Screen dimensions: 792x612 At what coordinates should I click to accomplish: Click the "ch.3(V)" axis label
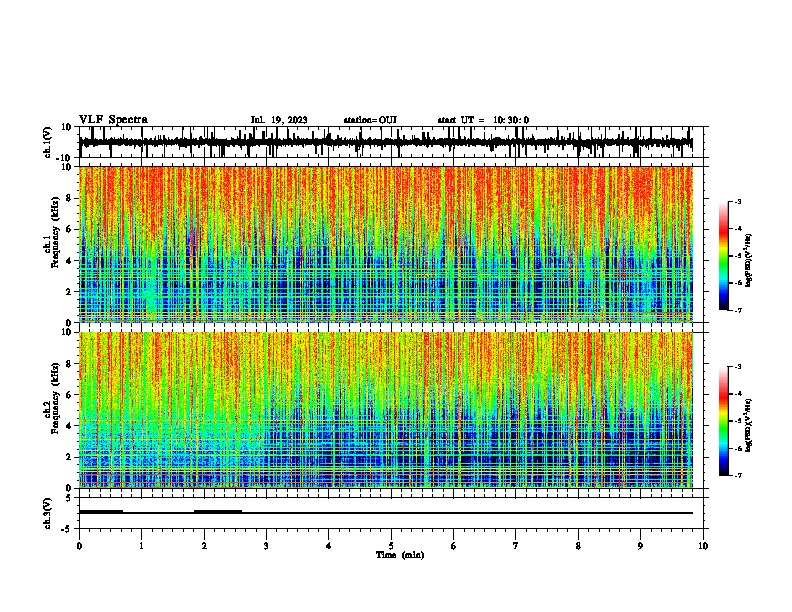pyautogui.click(x=47, y=514)
